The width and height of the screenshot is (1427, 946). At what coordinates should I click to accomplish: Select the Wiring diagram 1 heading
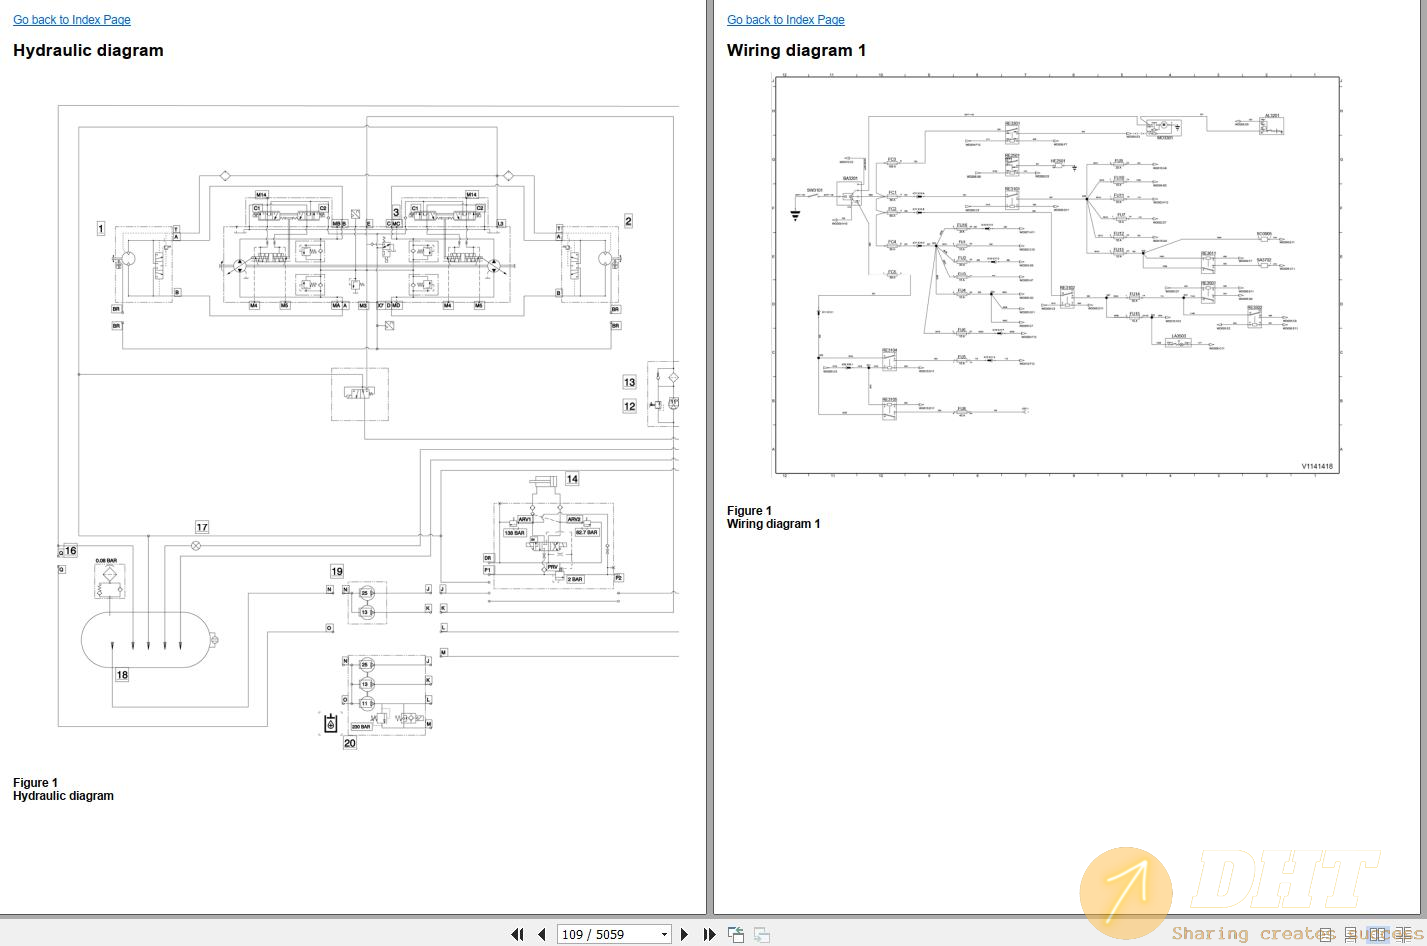click(797, 50)
